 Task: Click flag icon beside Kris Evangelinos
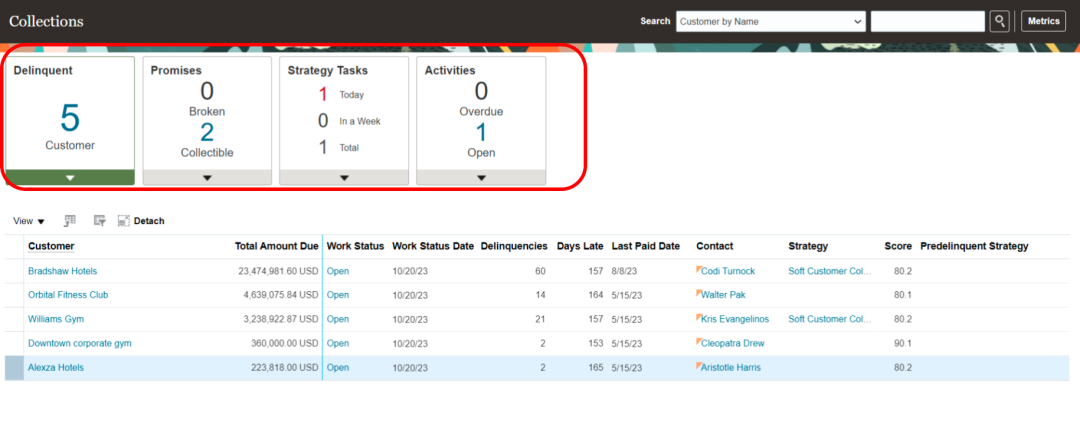[x=699, y=316]
